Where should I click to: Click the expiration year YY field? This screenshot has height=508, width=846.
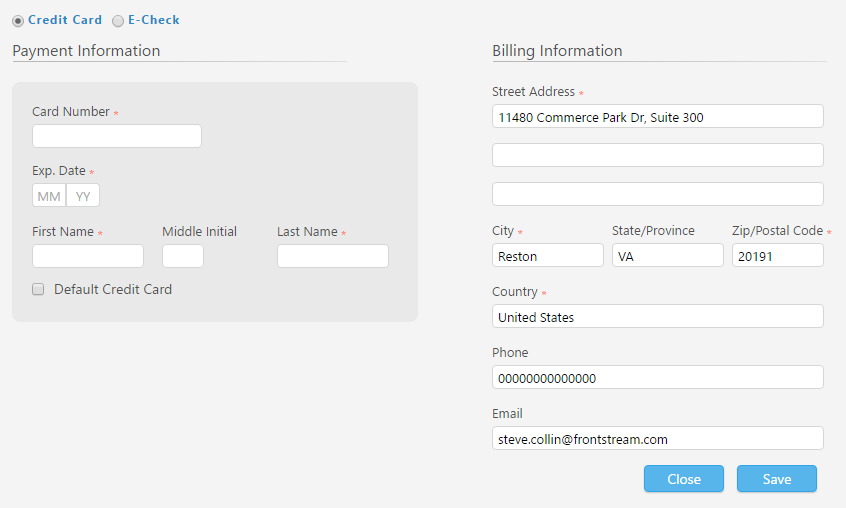(x=83, y=196)
